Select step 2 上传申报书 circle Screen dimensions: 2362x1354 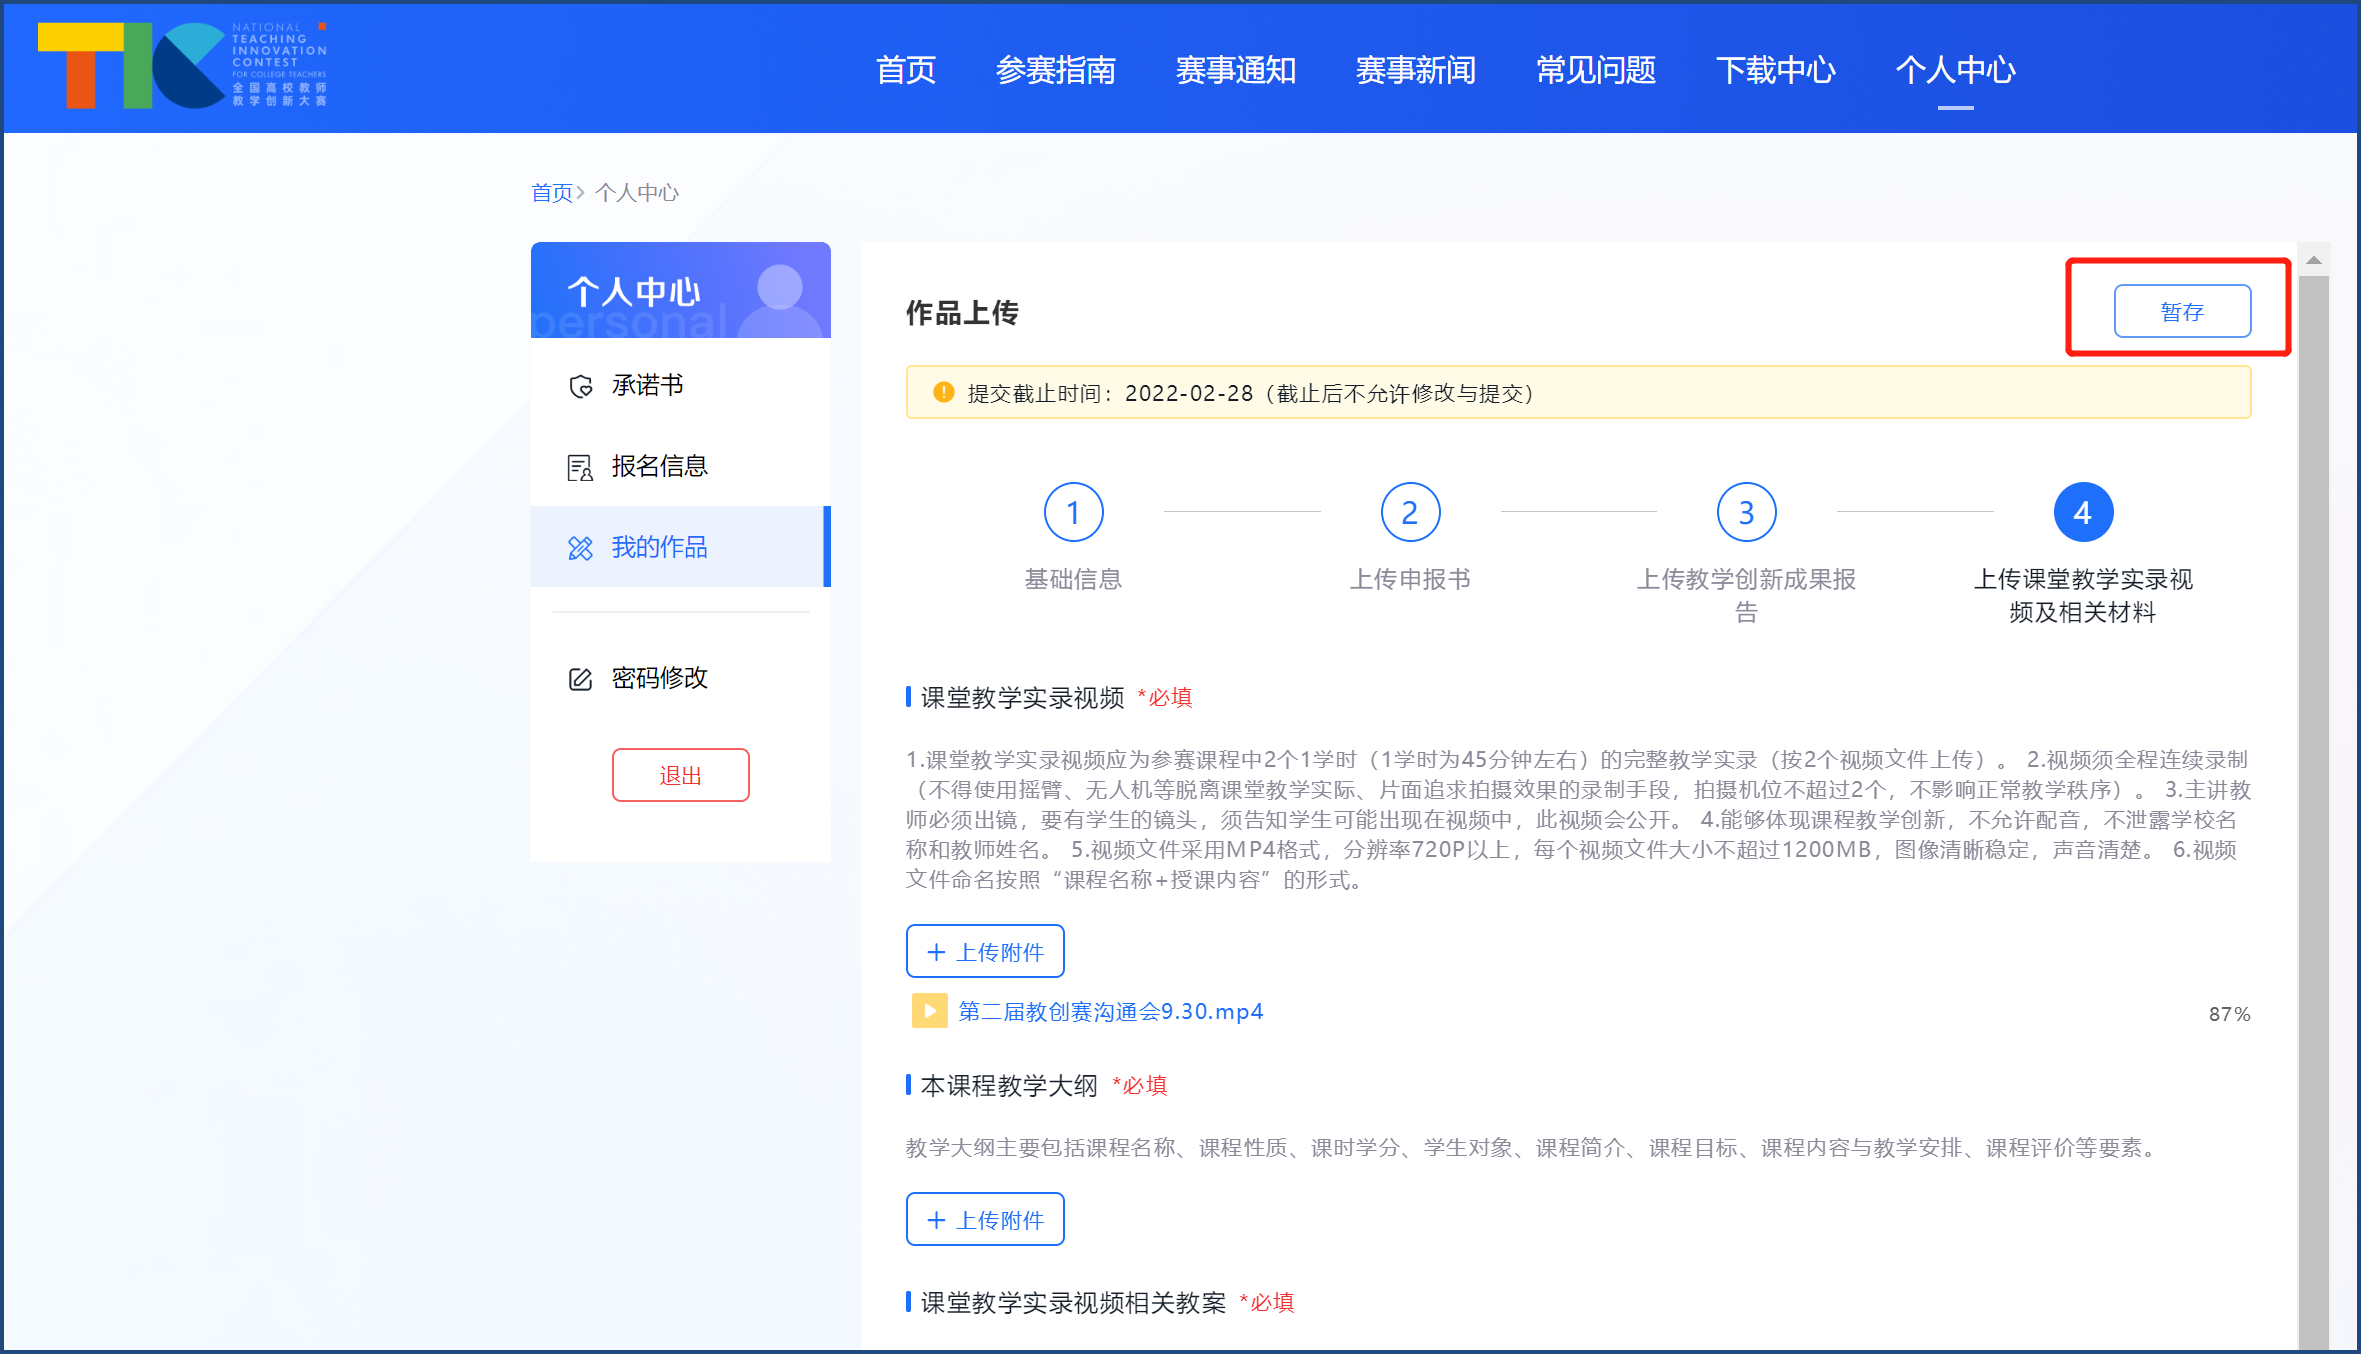[1409, 512]
